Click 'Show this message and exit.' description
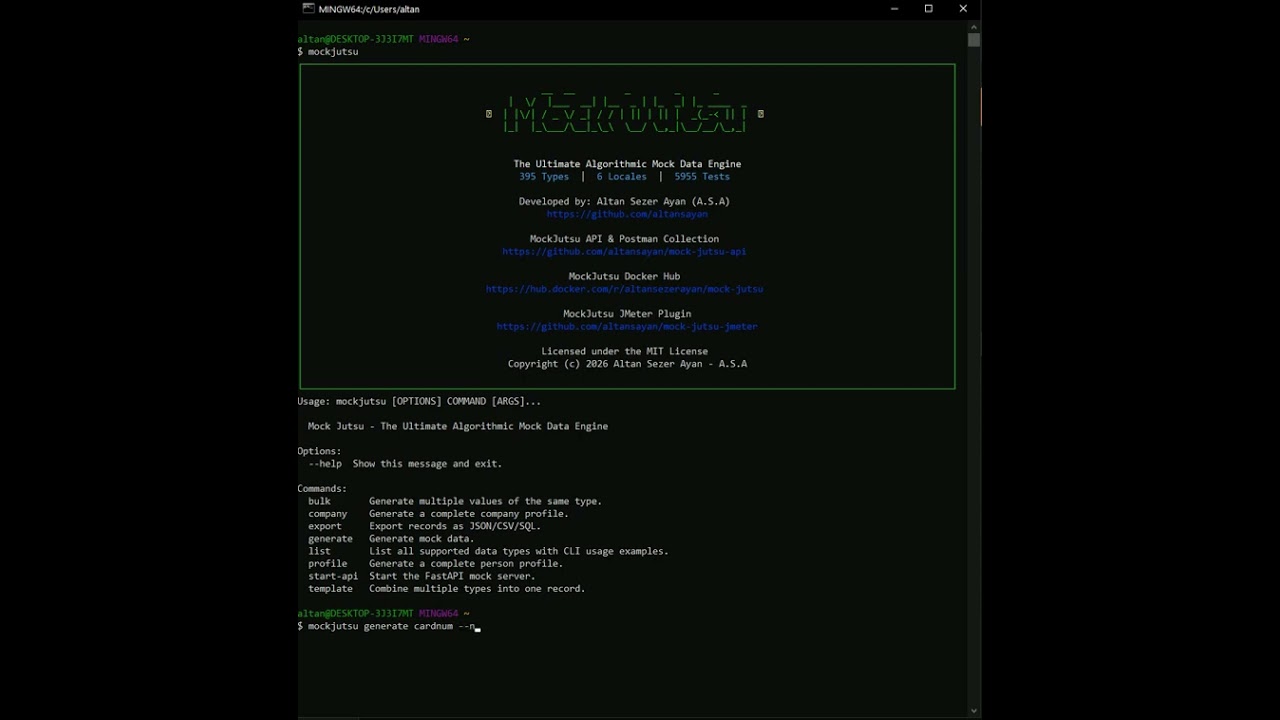Screen dimensions: 1280x720 pyautogui.click(x=427, y=464)
